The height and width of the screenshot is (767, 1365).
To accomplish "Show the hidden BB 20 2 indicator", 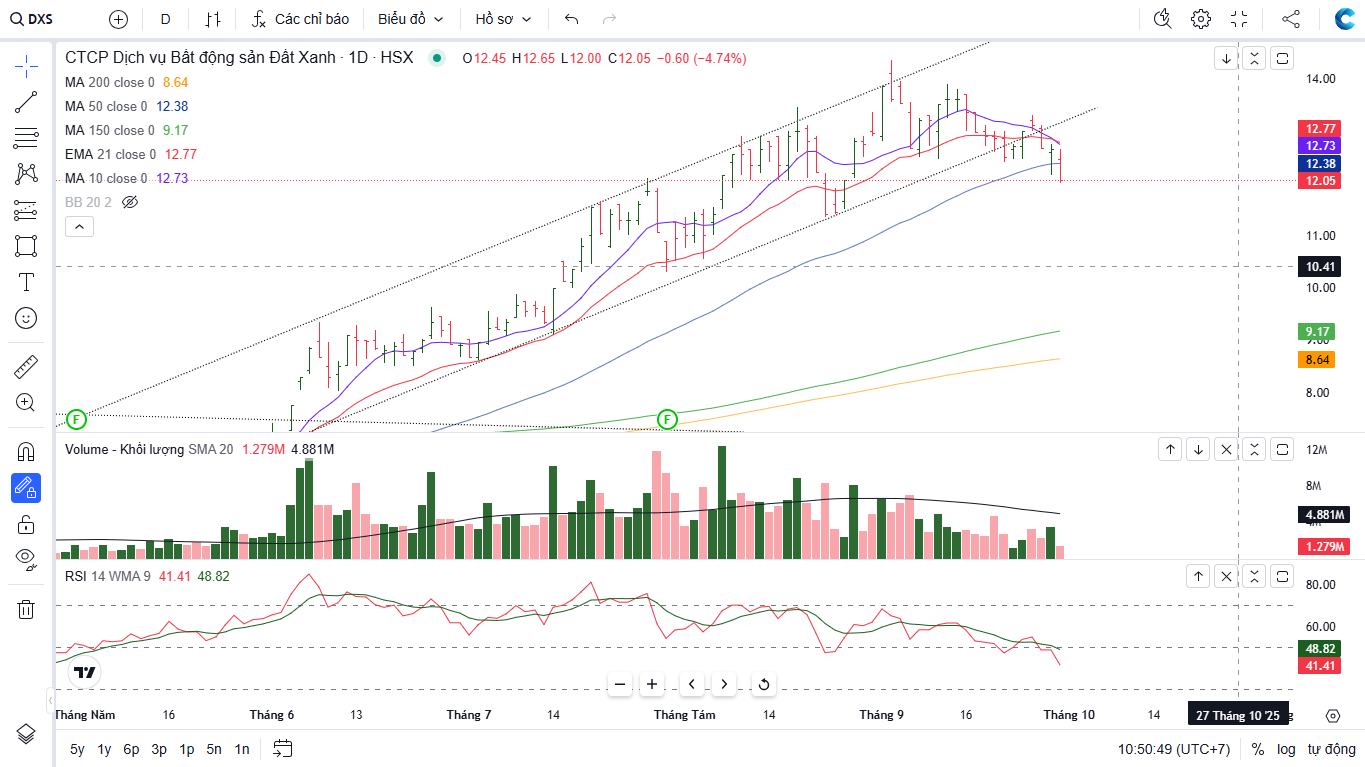I will click(129, 202).
